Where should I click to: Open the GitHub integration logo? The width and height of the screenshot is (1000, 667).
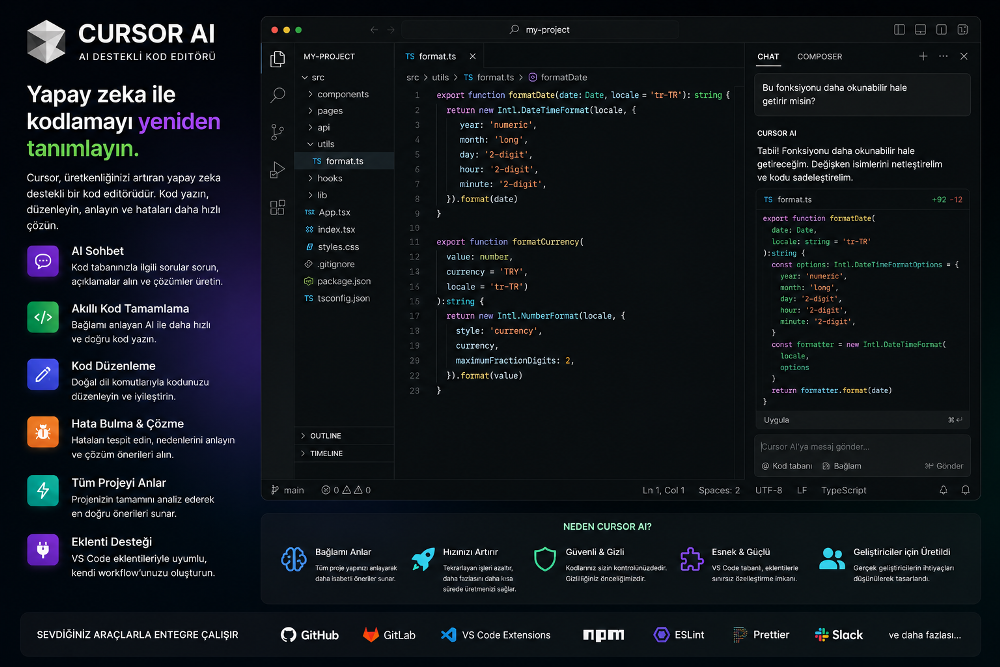[x=310, y=634]
